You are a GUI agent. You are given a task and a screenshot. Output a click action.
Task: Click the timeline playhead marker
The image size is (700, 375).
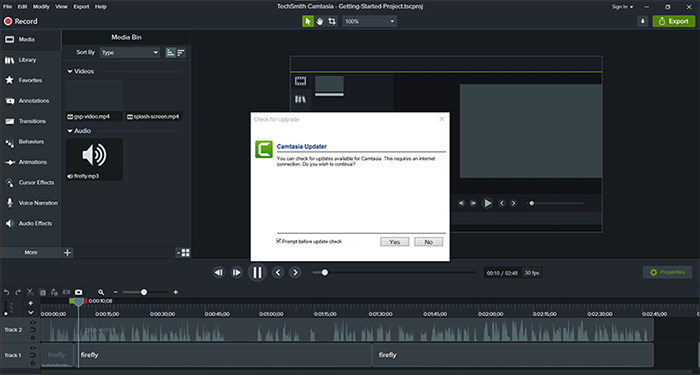78,302
